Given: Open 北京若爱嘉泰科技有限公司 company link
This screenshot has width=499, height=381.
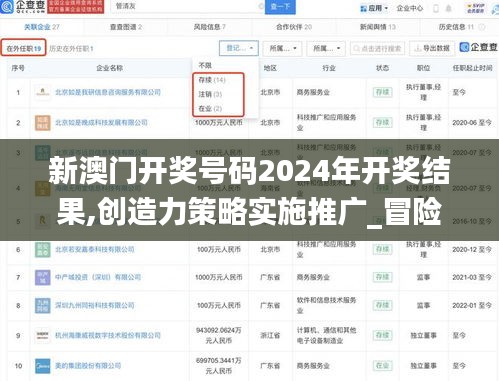Looking at the screenshot, I should click(x=95, y=249).
